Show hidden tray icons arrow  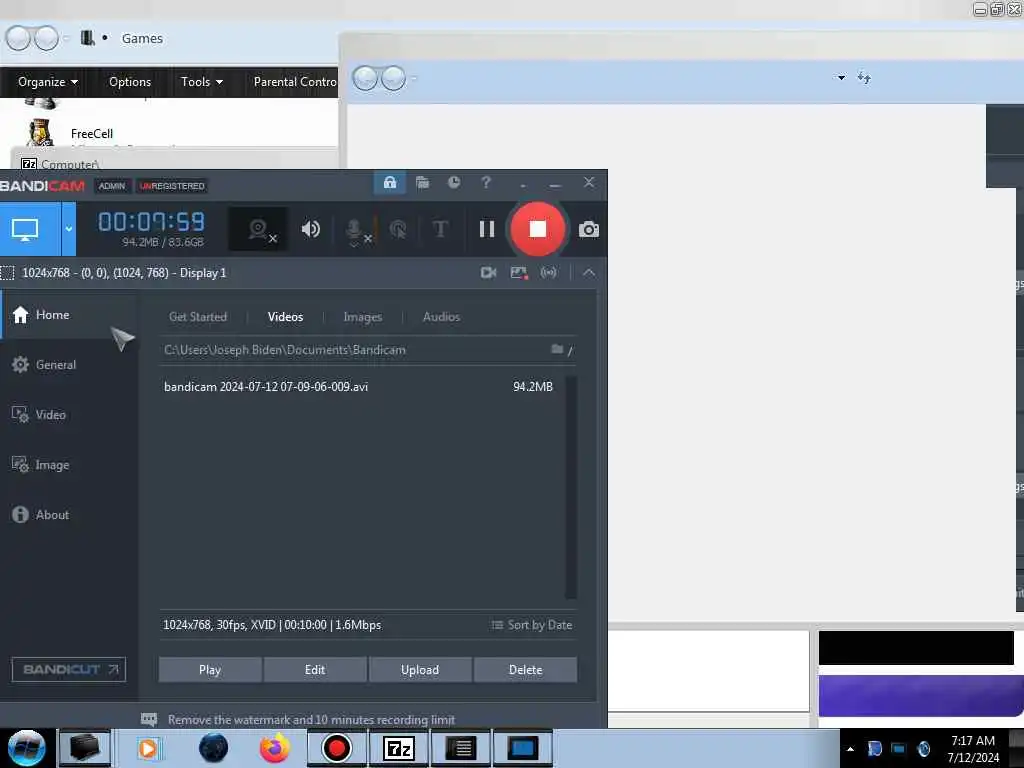point(850,749)
